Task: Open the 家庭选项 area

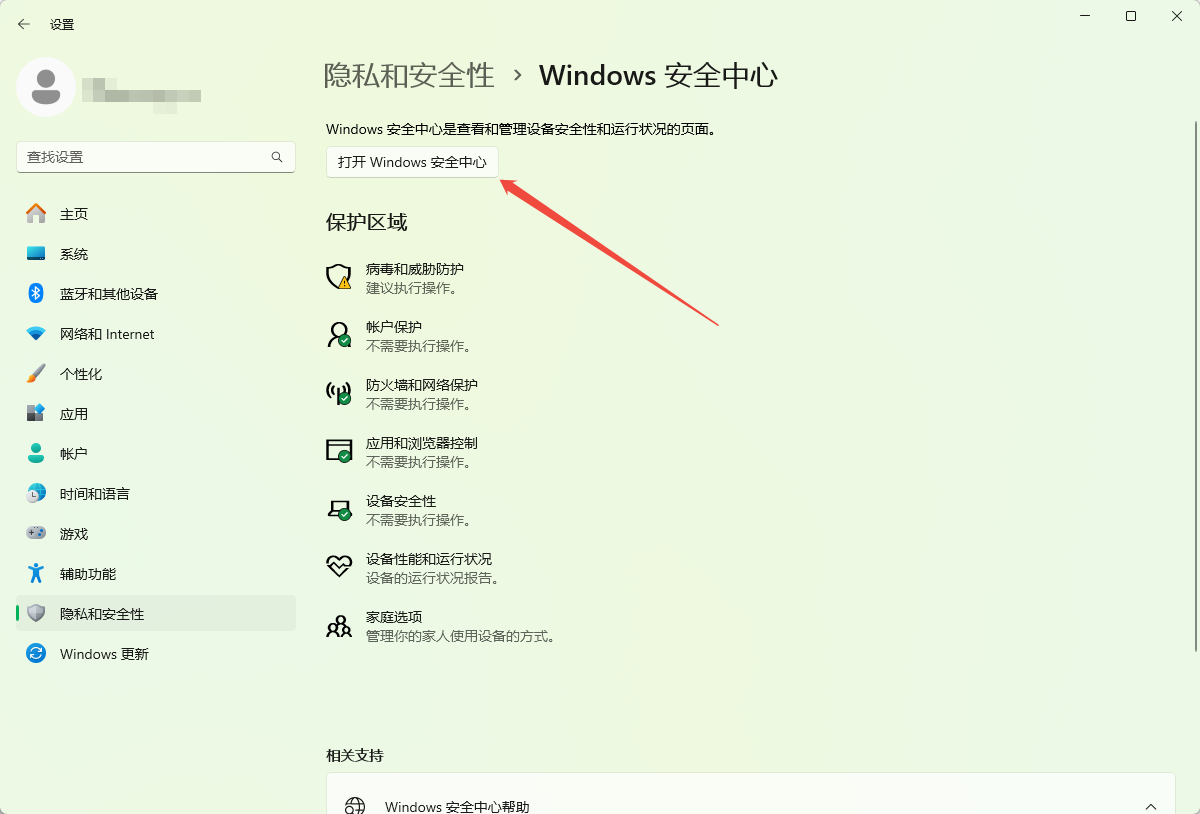Action: click(x=441, y=626)
